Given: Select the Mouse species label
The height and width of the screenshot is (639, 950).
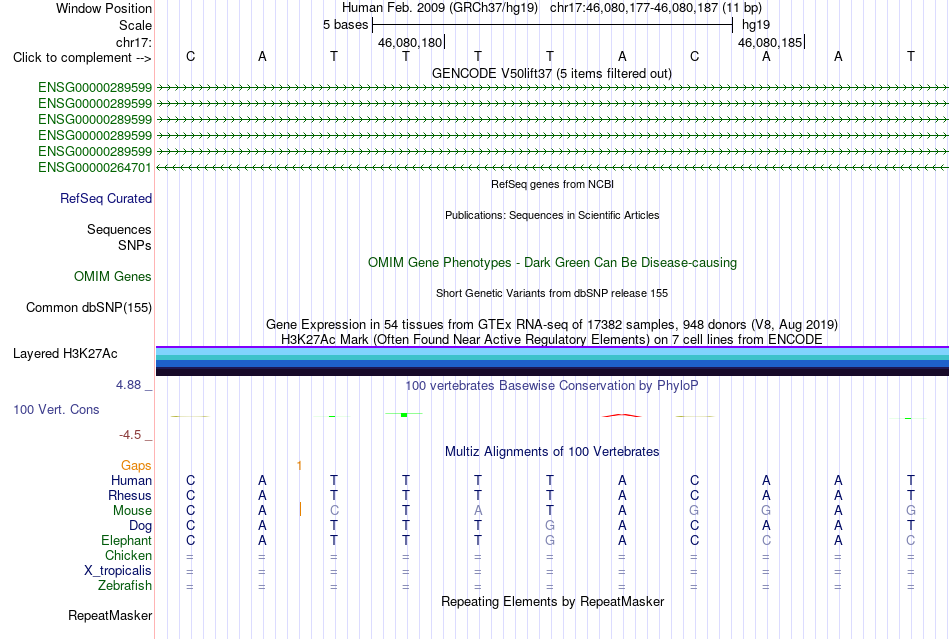Looking at the screenshot, I should click(x=132, y=511).
